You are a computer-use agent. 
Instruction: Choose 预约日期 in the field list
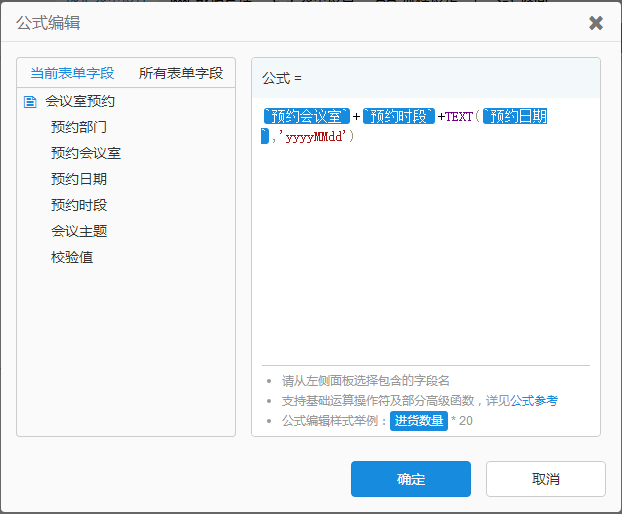(x=79, y=179)
